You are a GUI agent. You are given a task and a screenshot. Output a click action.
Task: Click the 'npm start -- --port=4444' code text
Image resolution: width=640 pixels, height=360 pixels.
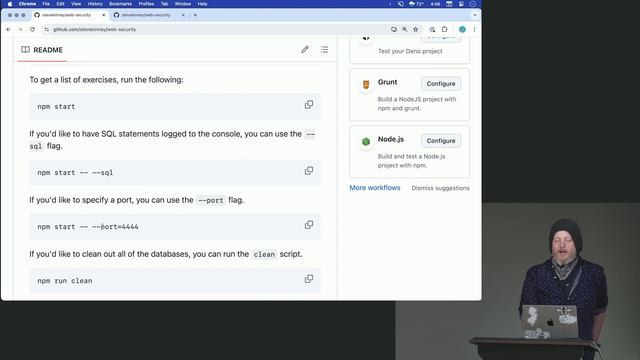coord(88,227)
